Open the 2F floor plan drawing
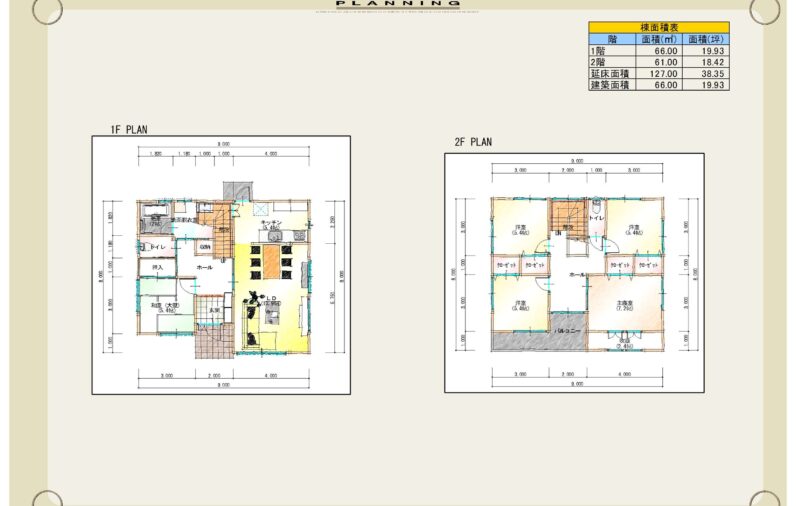 (574, 273)
